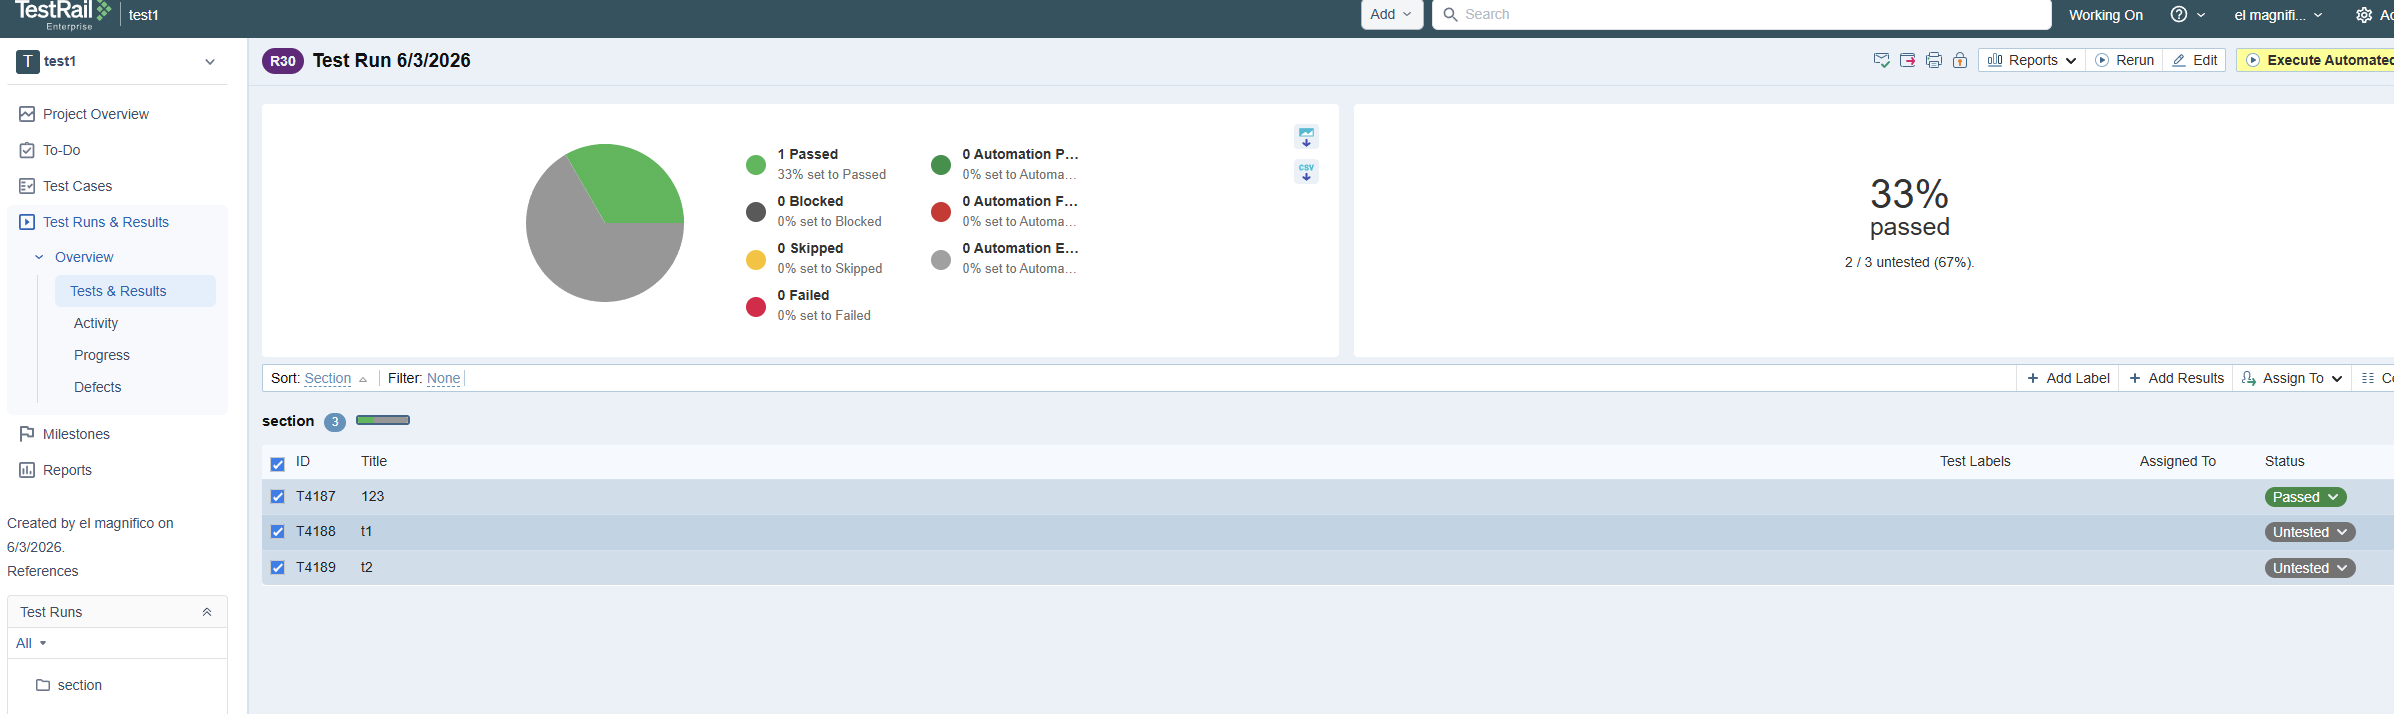The width and height of the screenshot is (2394, 714).
Task: Open test T4187 titled 123
Action: pyautogui.click(x=373, y=496)
